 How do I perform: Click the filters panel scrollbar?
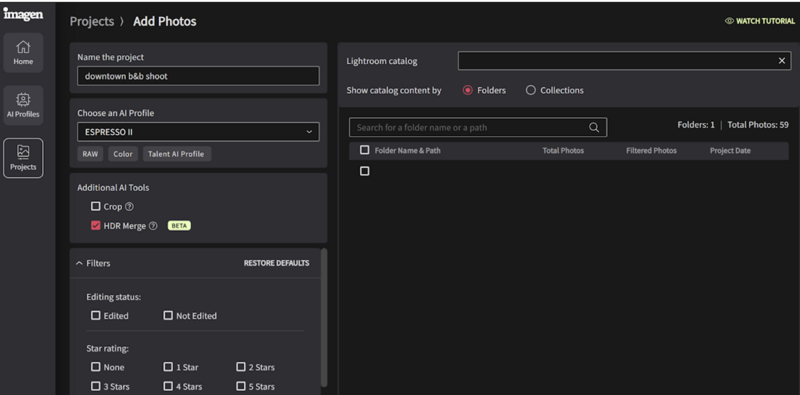coord(323,317)
